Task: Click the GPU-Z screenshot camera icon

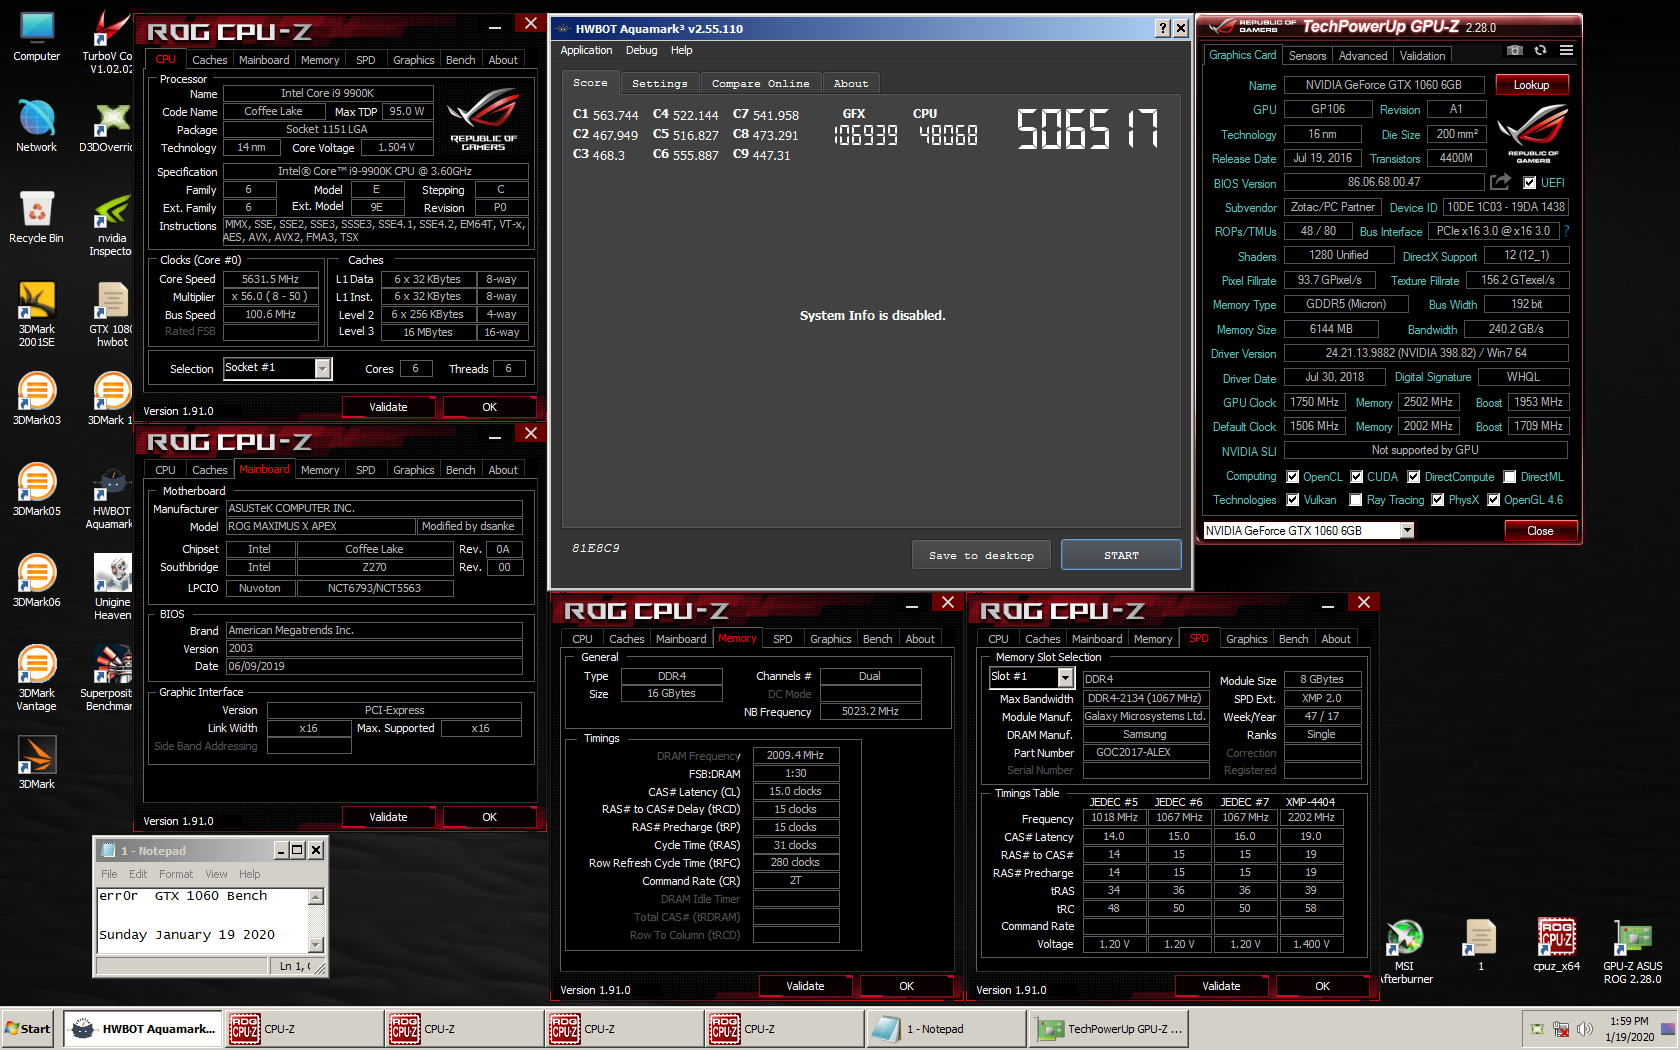Action: [x=1515, y=51]
